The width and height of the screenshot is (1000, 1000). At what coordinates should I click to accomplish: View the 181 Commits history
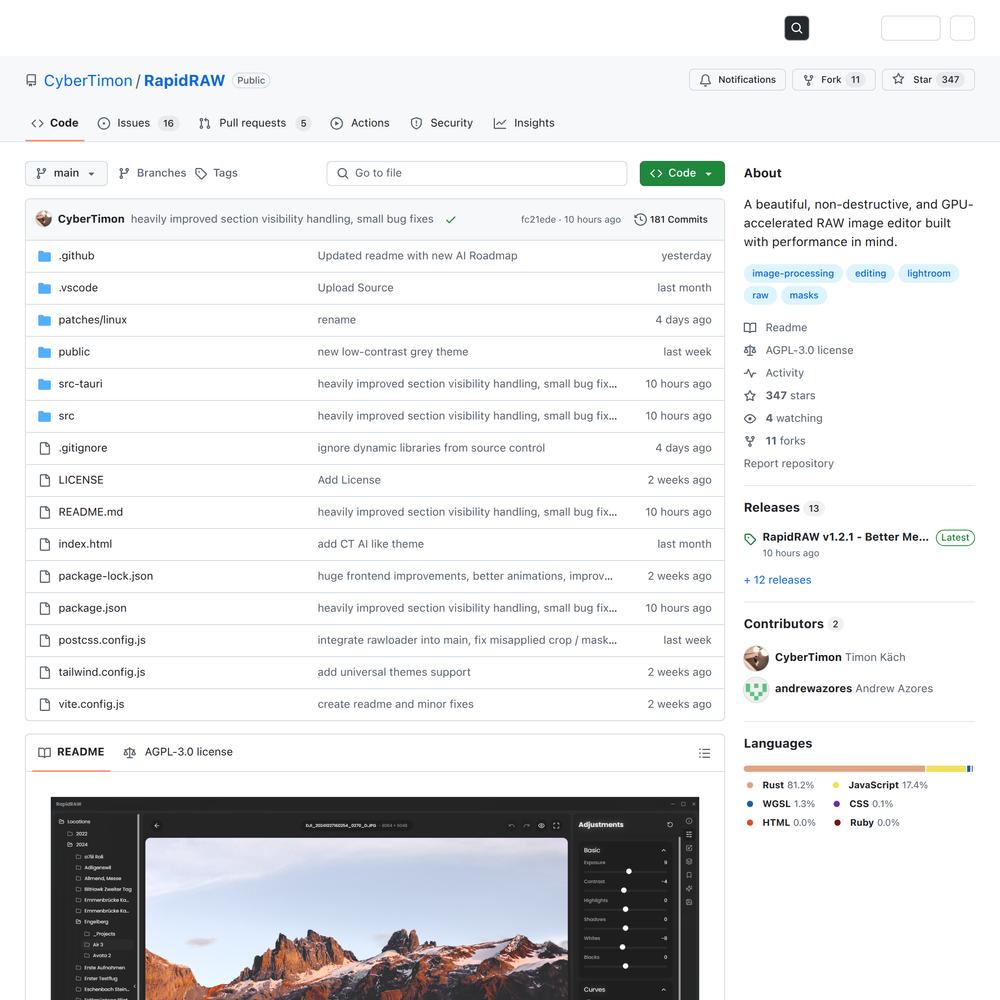point(671,219)
